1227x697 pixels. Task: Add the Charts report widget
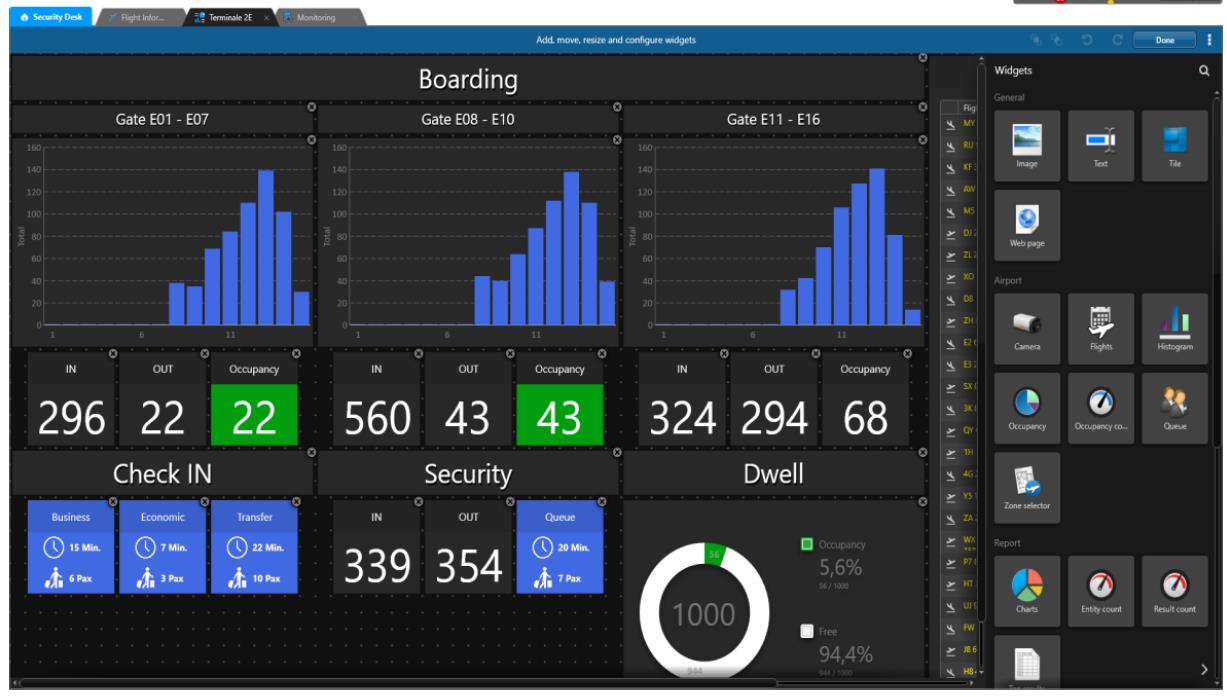coord(1028,590)
